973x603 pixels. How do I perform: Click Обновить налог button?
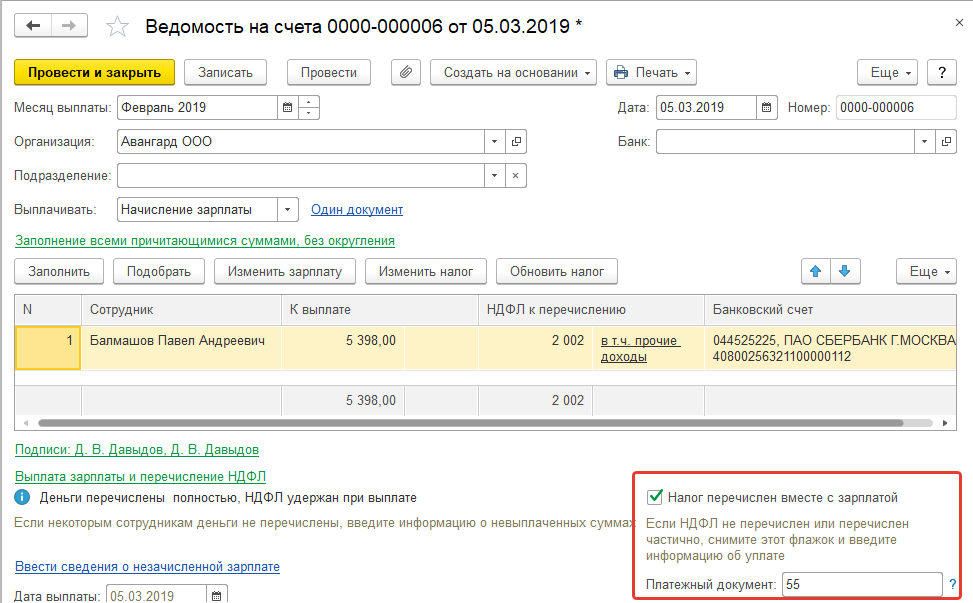557,271
